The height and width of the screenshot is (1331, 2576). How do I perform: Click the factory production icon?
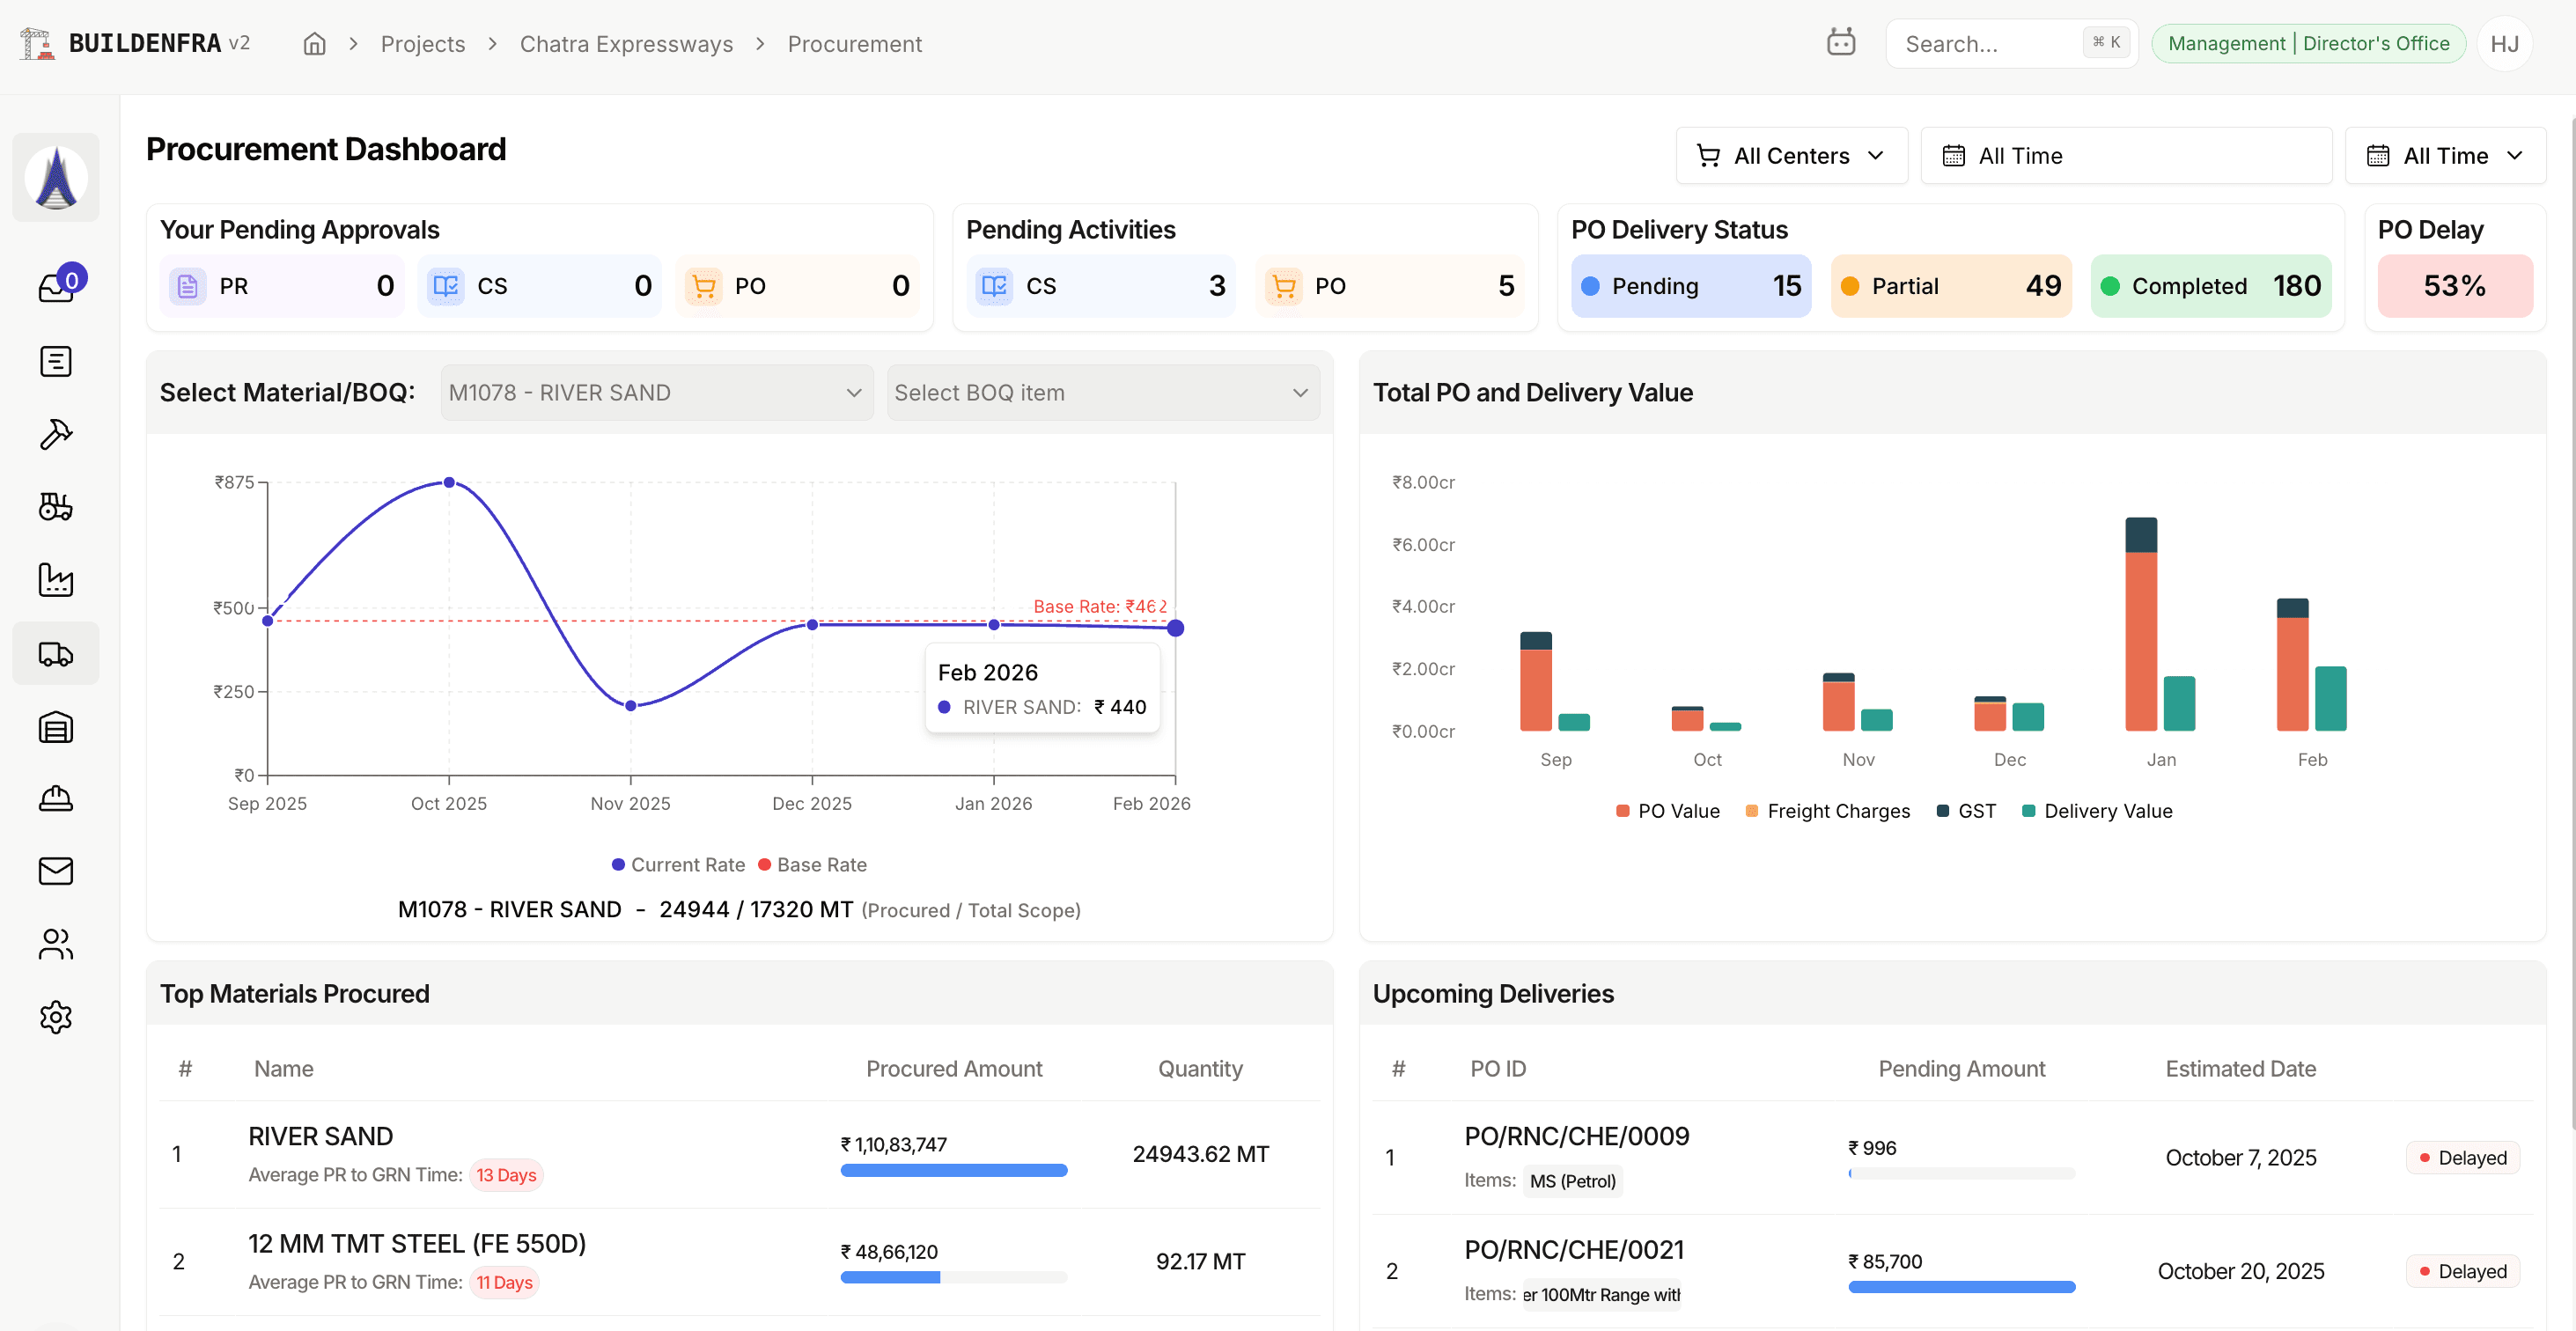click(55, 580)
